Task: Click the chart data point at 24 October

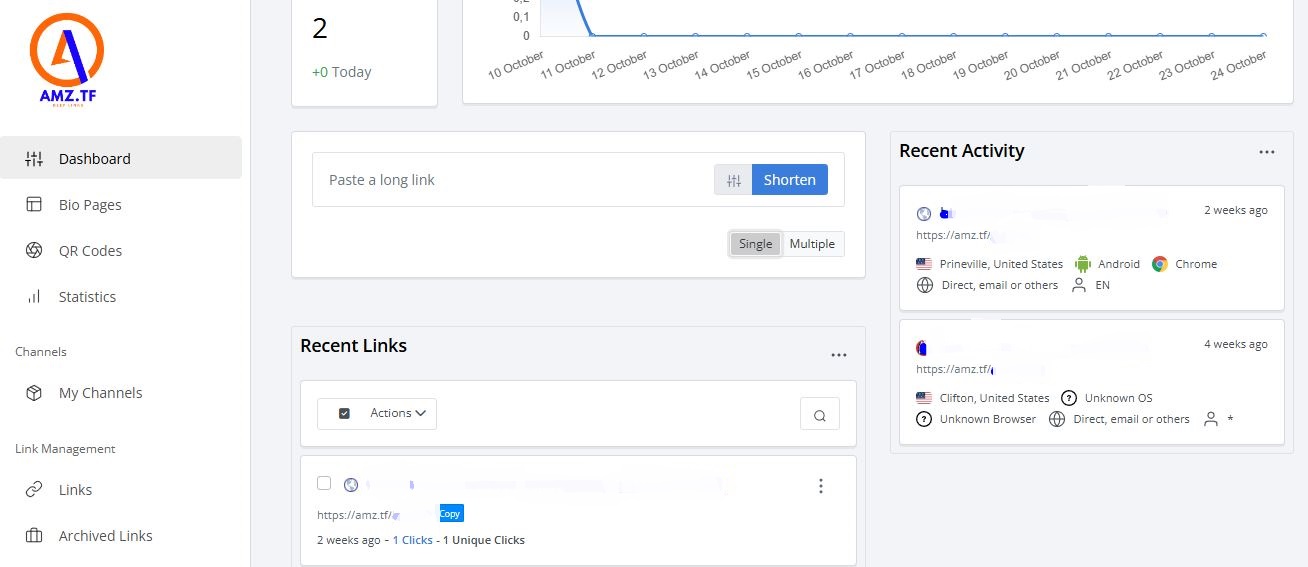Action: (1264, 36)
